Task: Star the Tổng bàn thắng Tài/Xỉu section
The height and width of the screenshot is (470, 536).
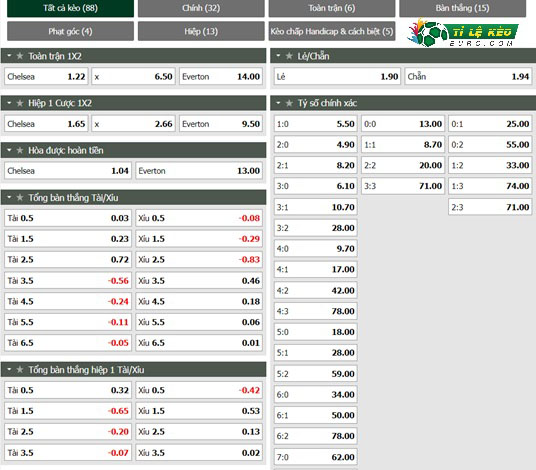Action: pos(20,197)
